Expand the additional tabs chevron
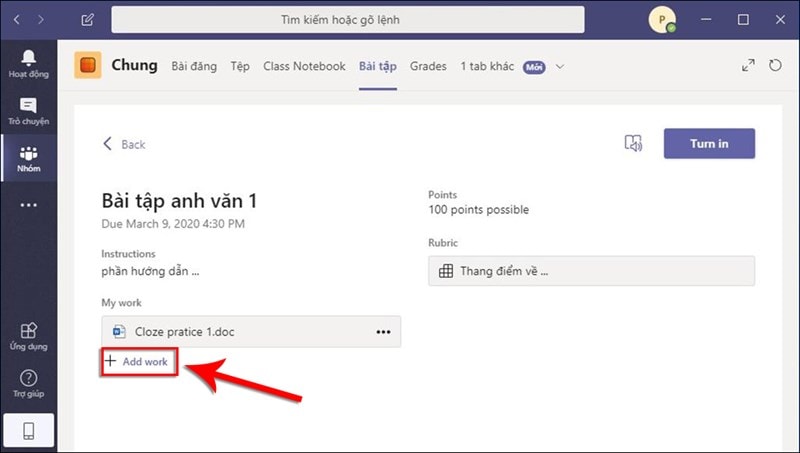 560,66
